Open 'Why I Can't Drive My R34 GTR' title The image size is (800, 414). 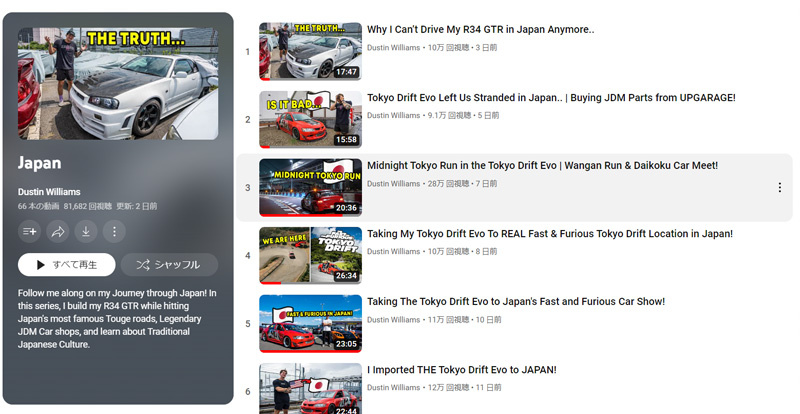point(481,30)
